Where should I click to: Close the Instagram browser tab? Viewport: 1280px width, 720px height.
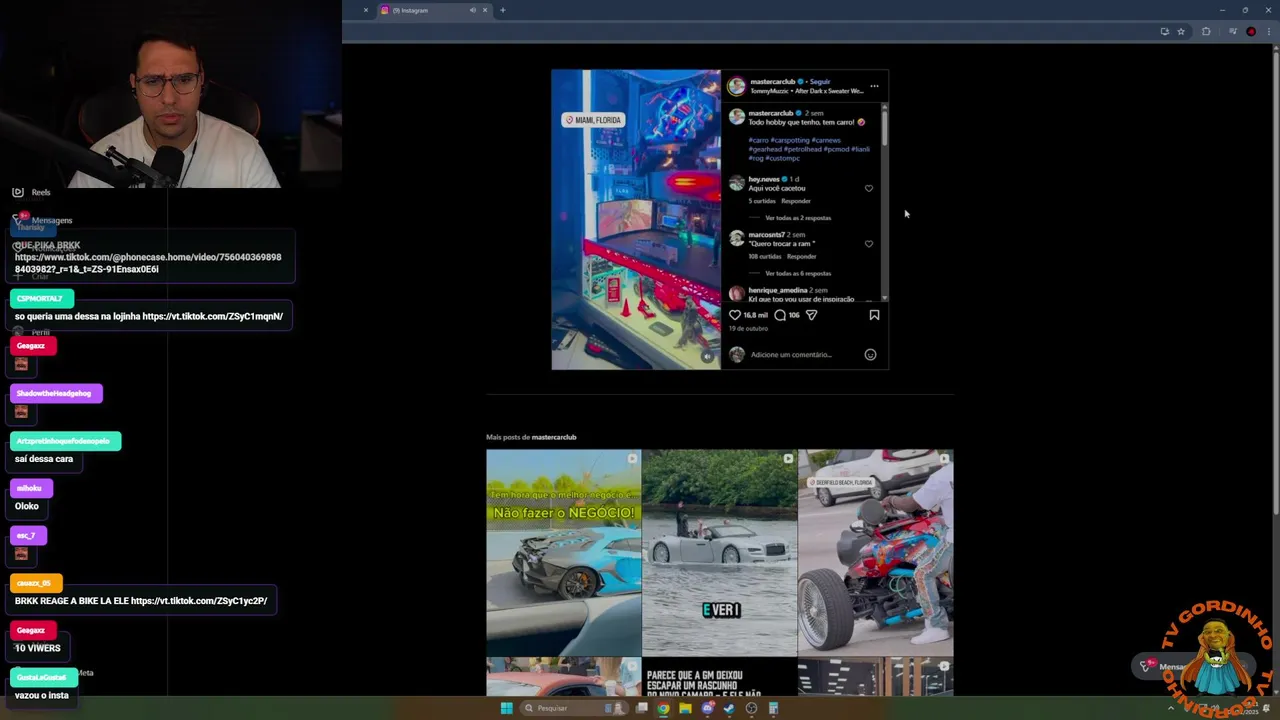pyautogui.click(x=485, y=10)
